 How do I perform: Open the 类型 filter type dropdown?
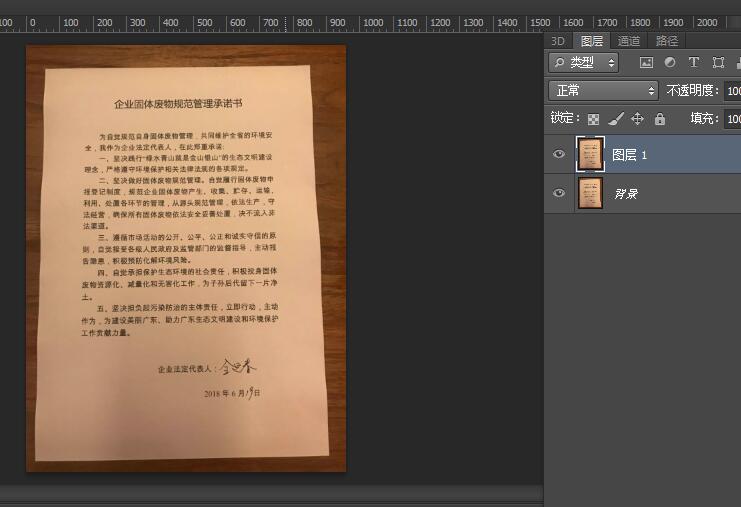(584, 62)
